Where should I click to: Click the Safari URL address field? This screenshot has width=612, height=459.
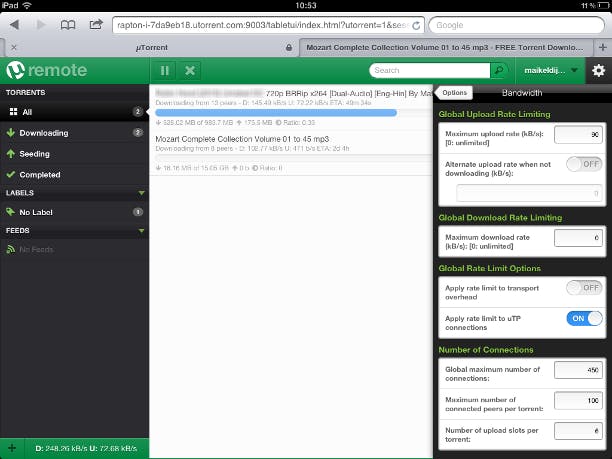point(269,25)
